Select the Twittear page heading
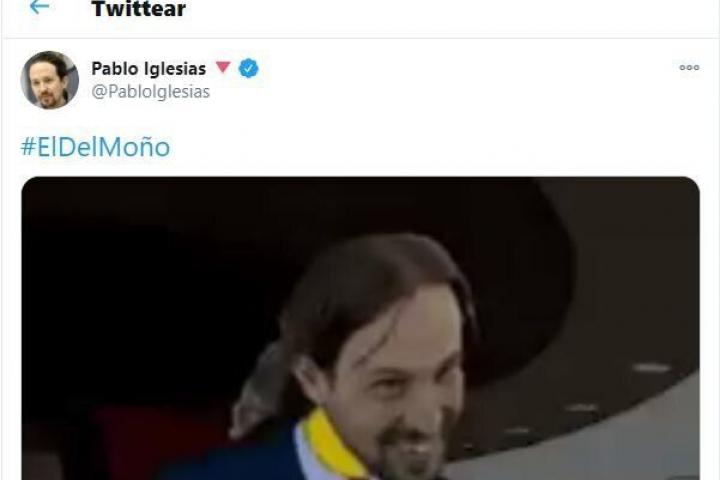 tap(139, 9)
